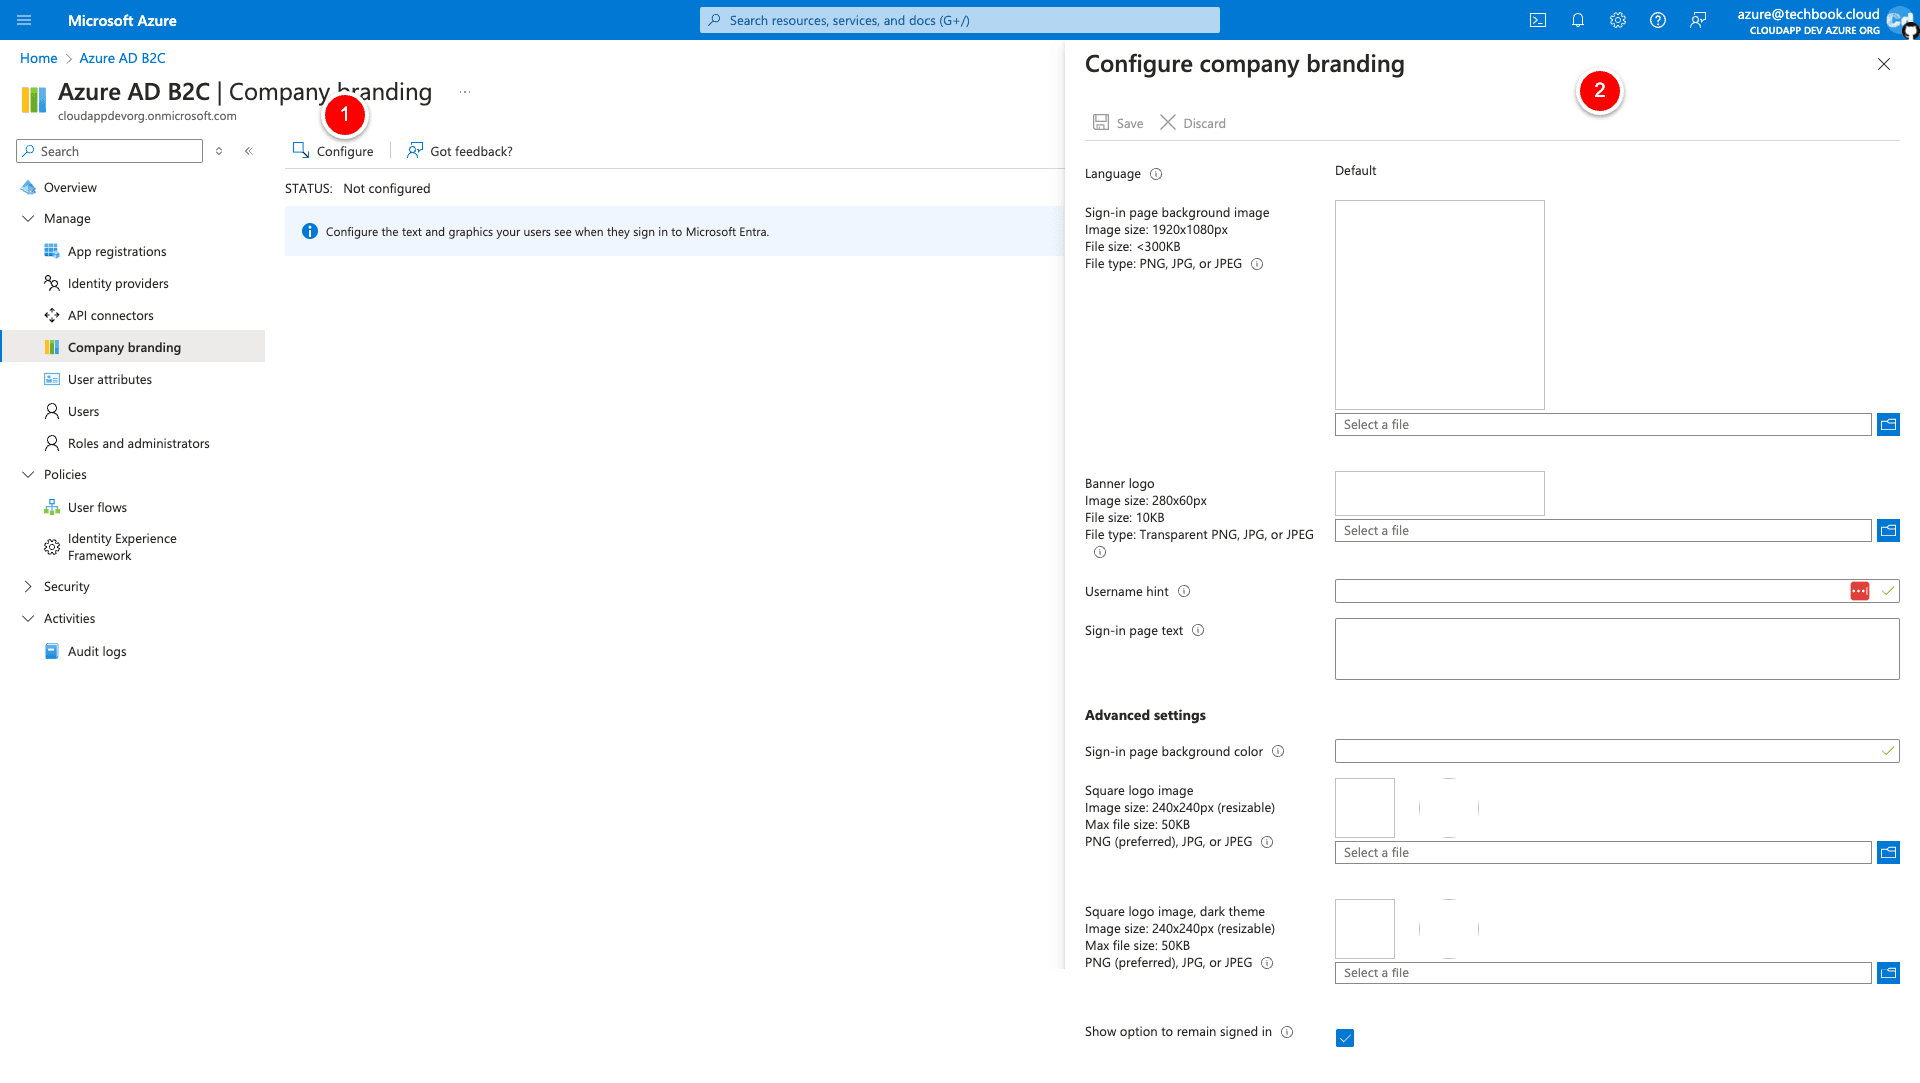Collapse the Manage section

(28, 218)
